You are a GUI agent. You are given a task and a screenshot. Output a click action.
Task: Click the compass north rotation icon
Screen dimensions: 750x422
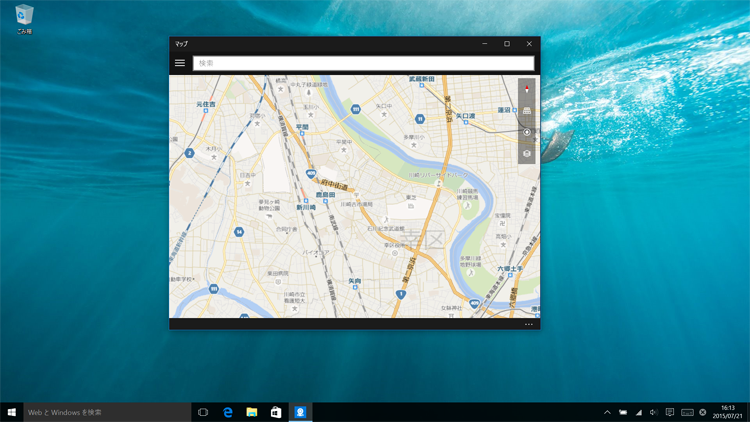(x=527, y=89)
